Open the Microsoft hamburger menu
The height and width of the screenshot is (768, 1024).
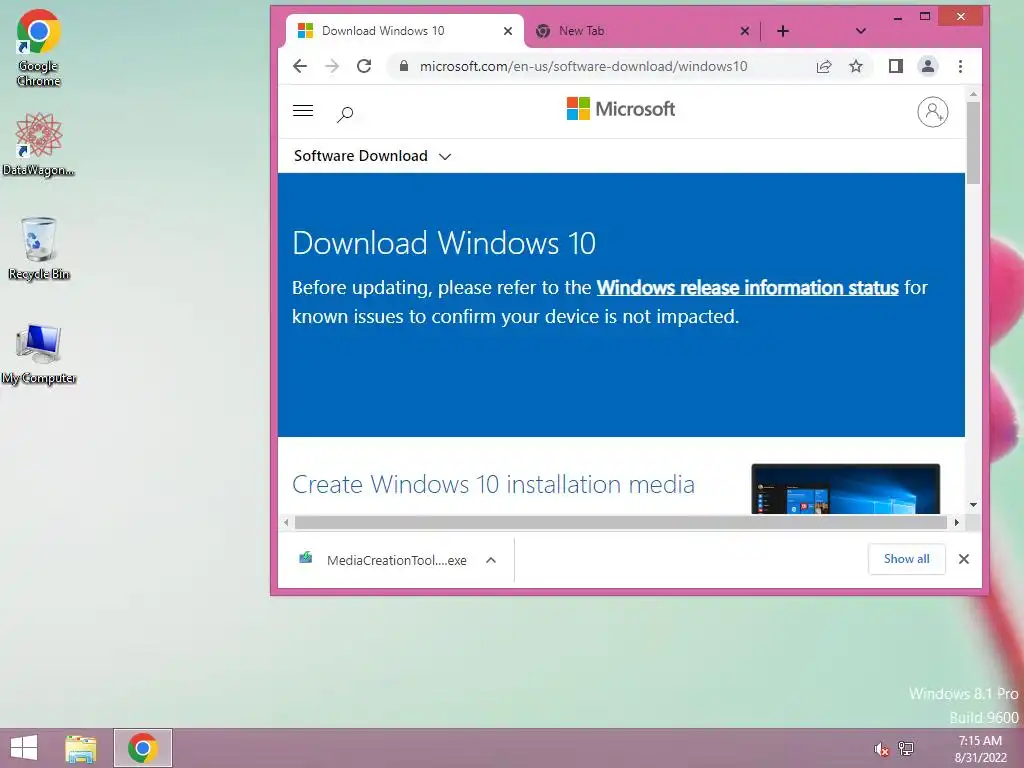[x=303, y=110]
